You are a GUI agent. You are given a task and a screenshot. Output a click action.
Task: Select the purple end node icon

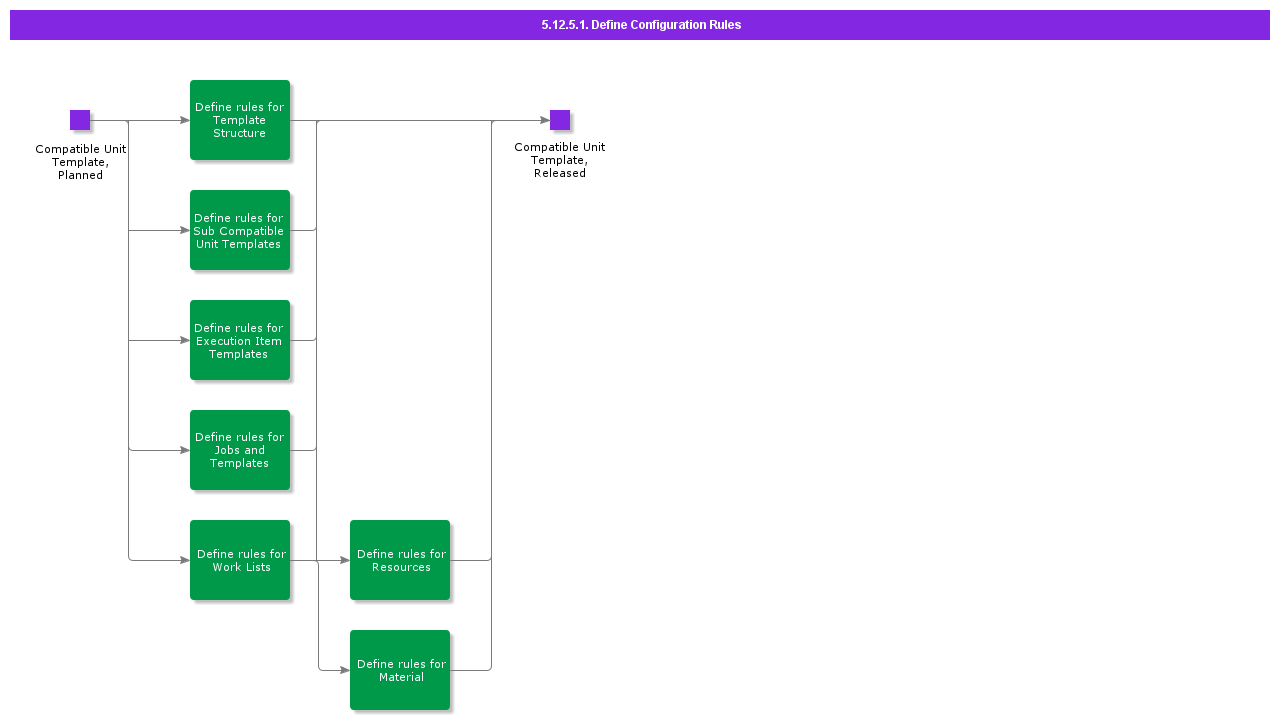click(x=559, y=118)
